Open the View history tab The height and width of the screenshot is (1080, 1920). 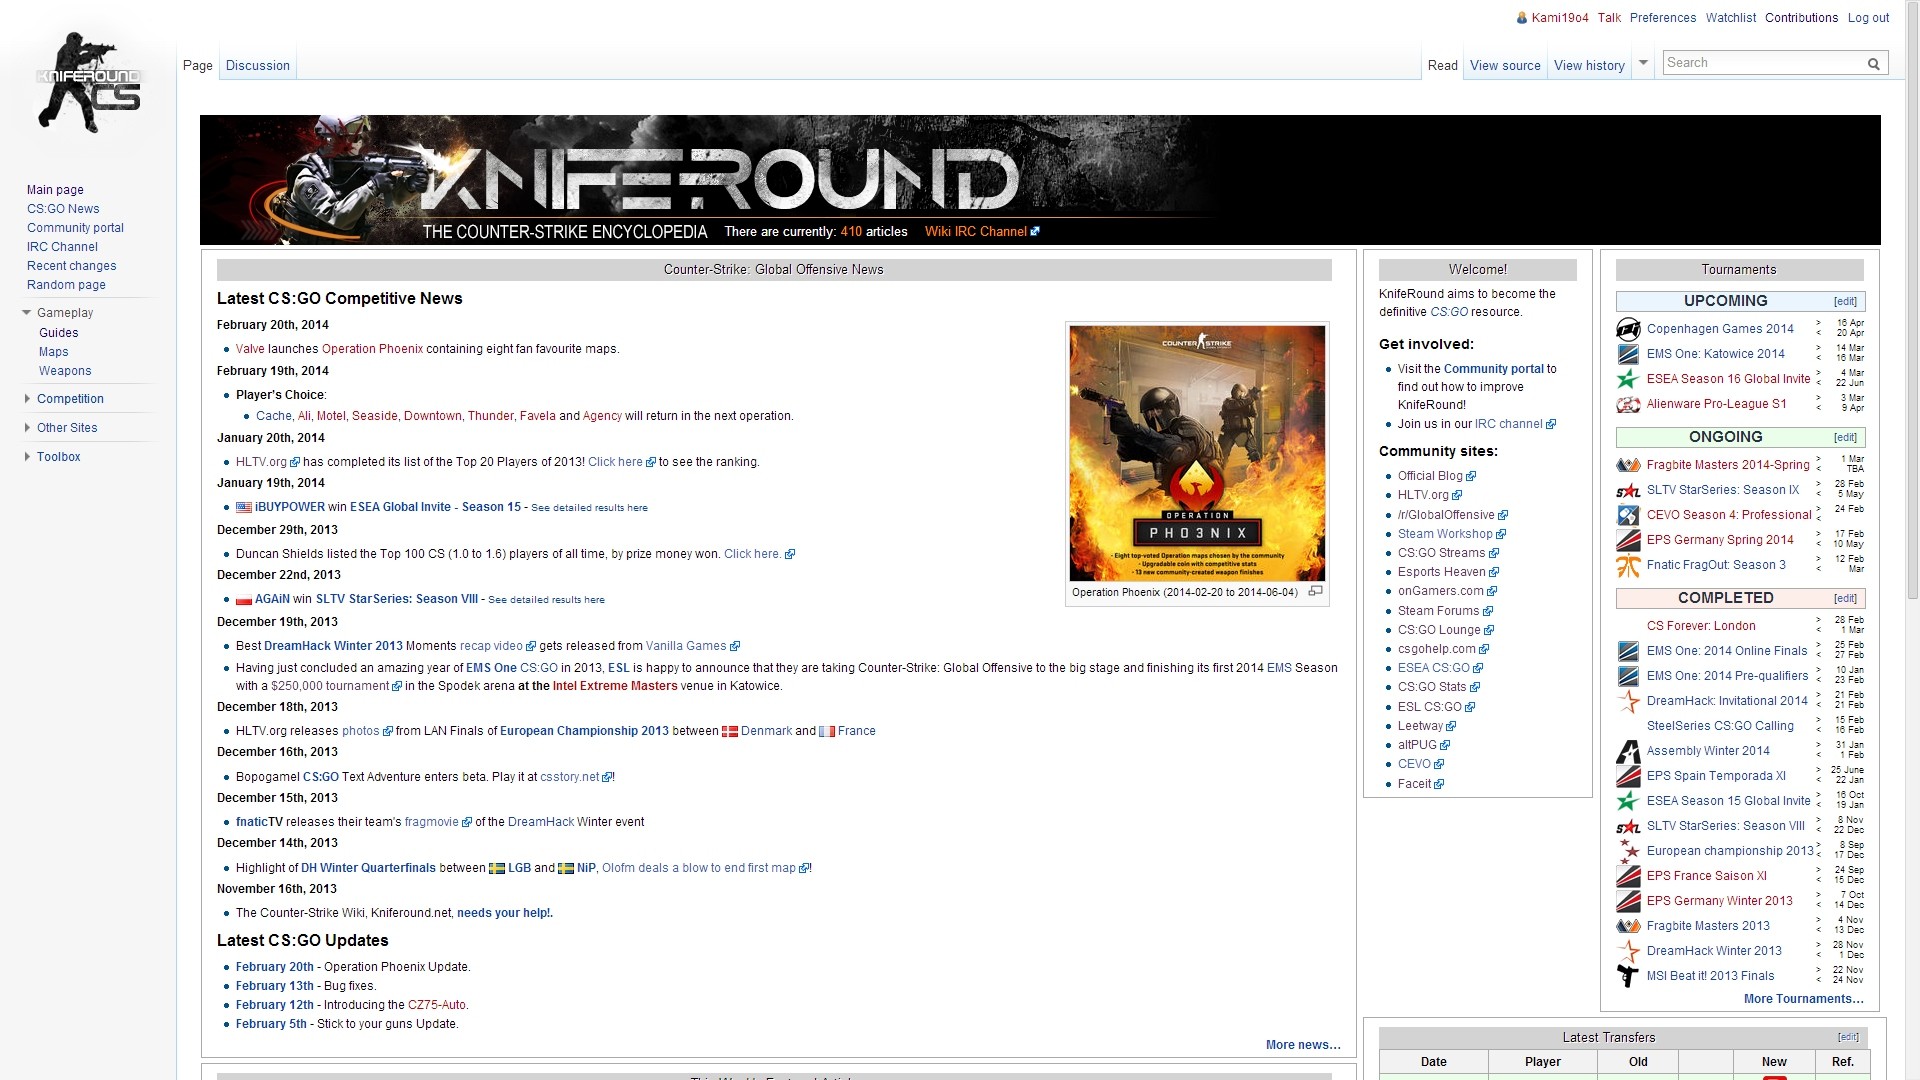[1589, 66]
